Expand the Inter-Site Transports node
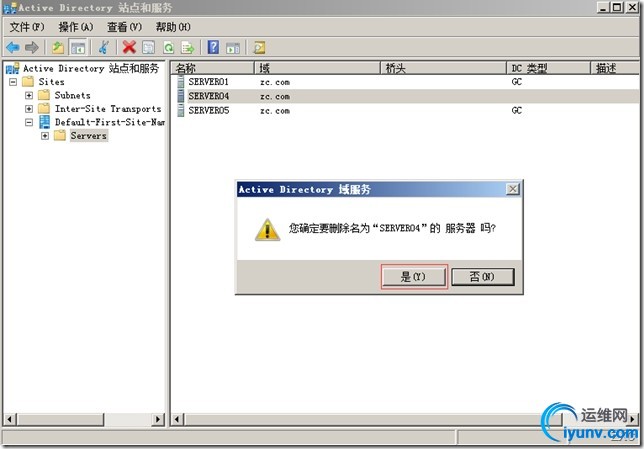This screenshot has width=644, height=449. tap(29, 109)
